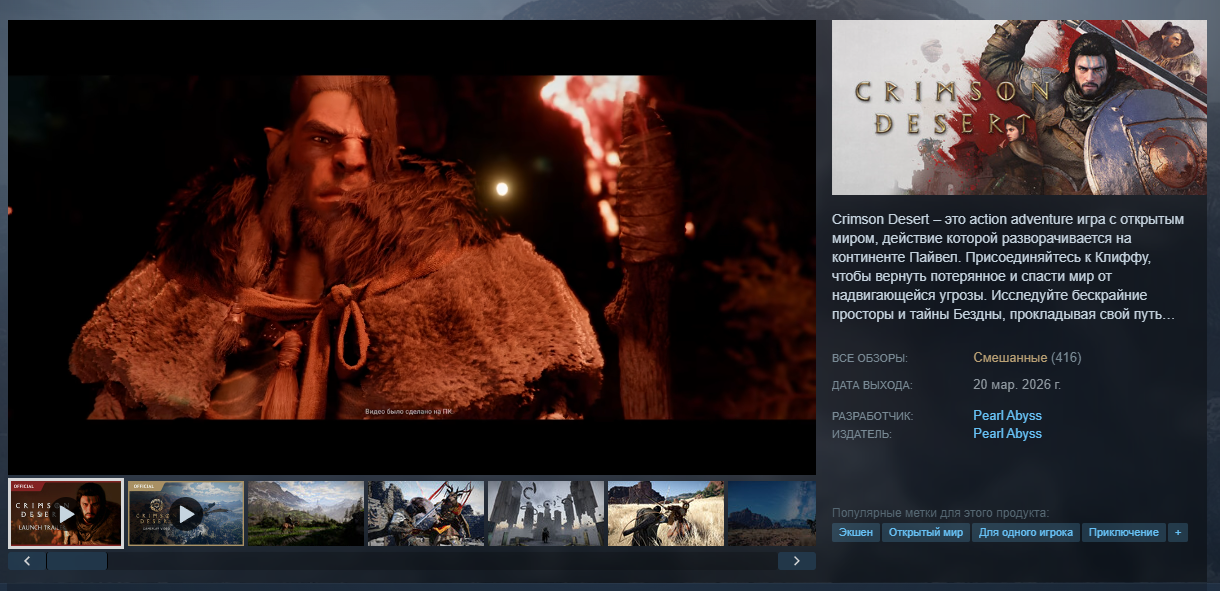Open the Смешанные reviews summary link

coord(1010,357)
